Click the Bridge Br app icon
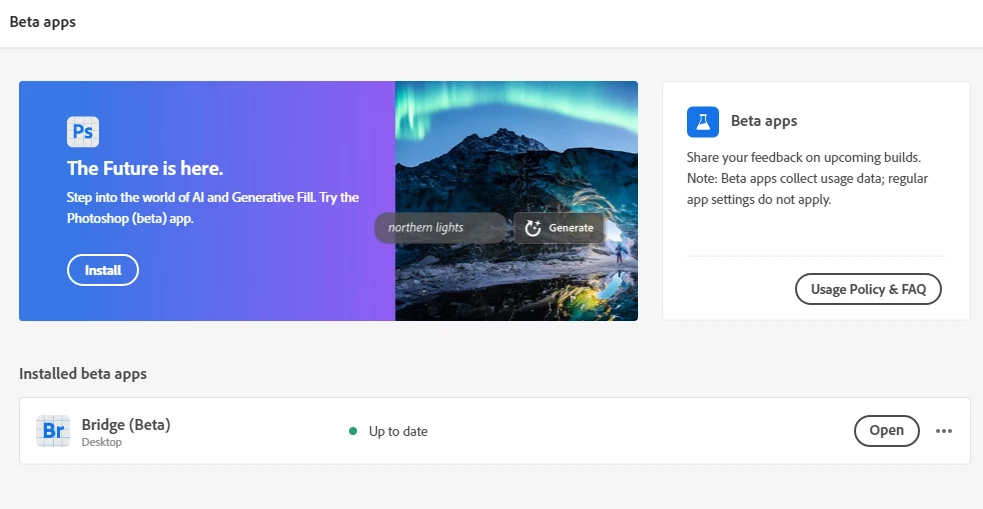Image resolution: width=983 pixels, height=509 pixels. point(53,431)
